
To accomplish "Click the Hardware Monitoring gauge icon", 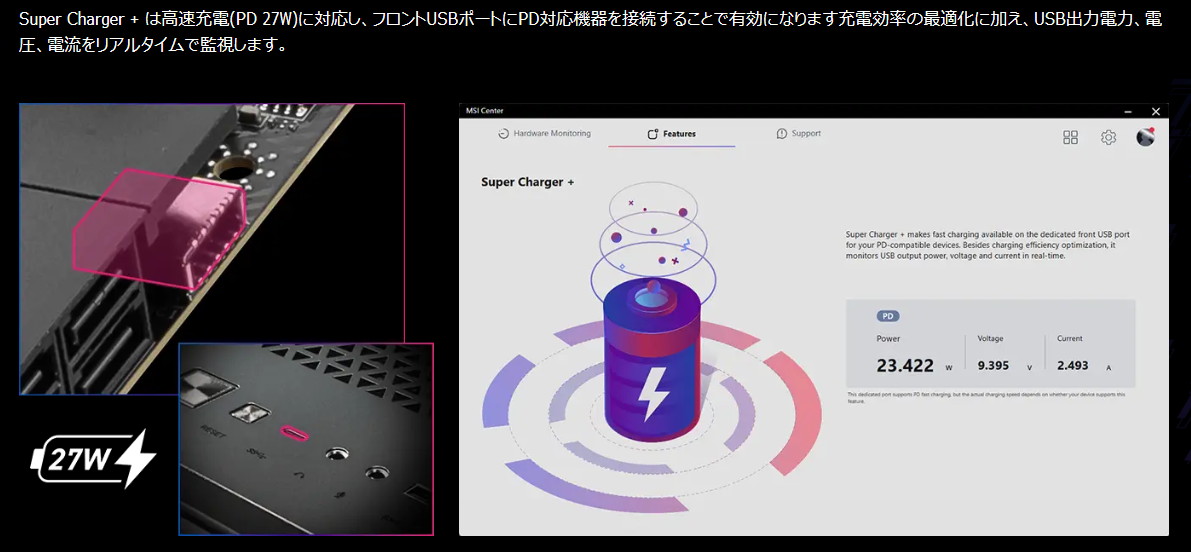I will click(x=503, y=134).
